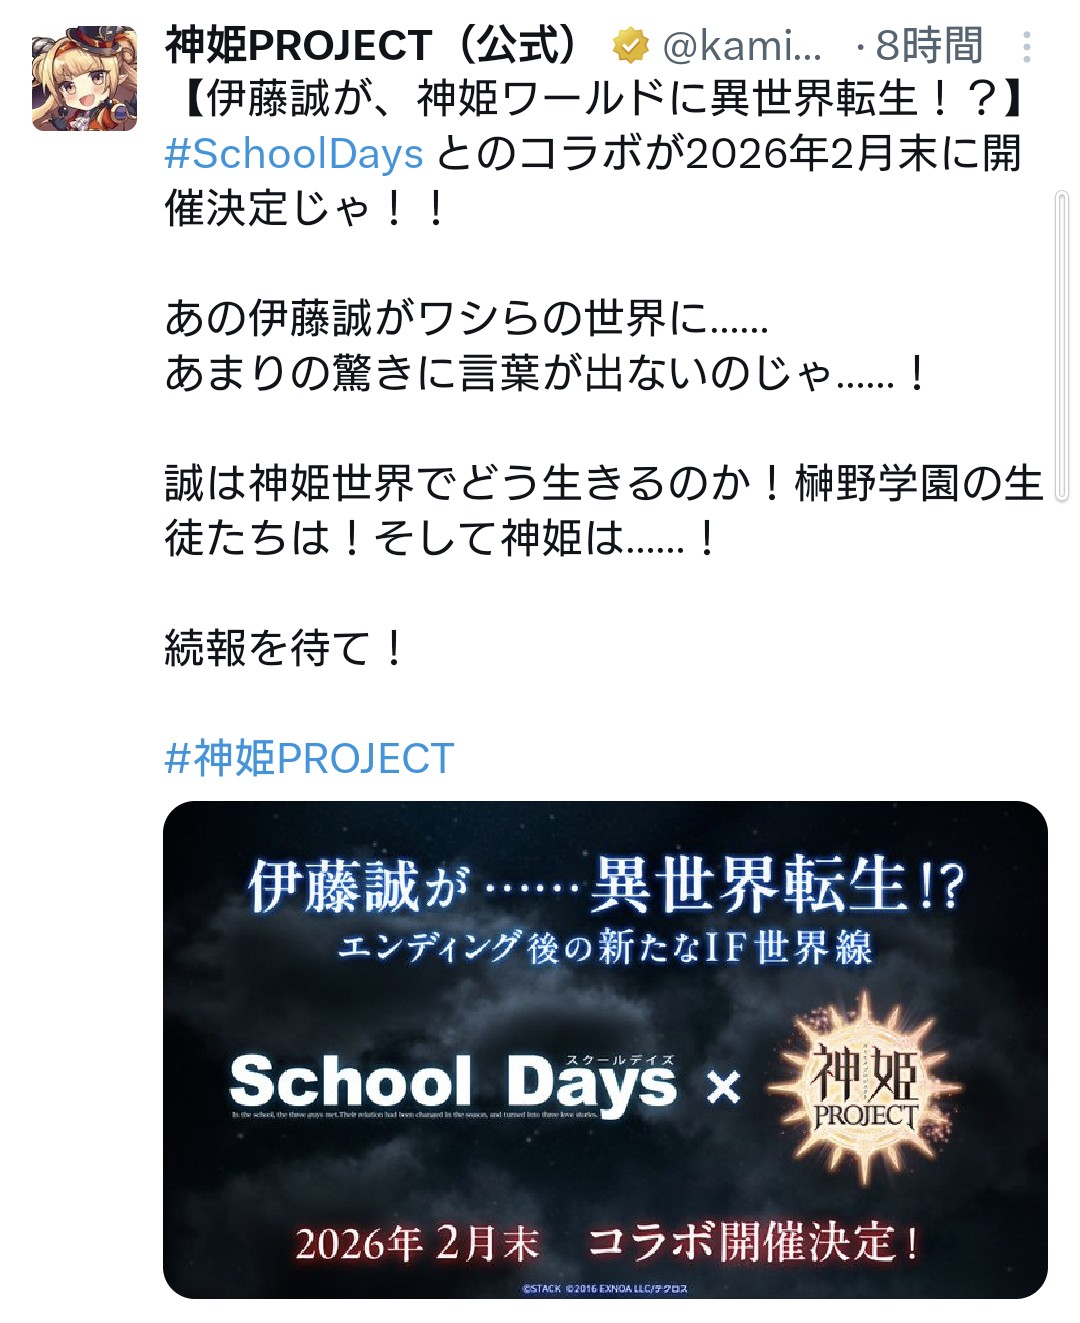Viewport: 1080px width, 1323px height.
Task: Open the 神姫PROJECT profile avatar
Action: [84, 79]
